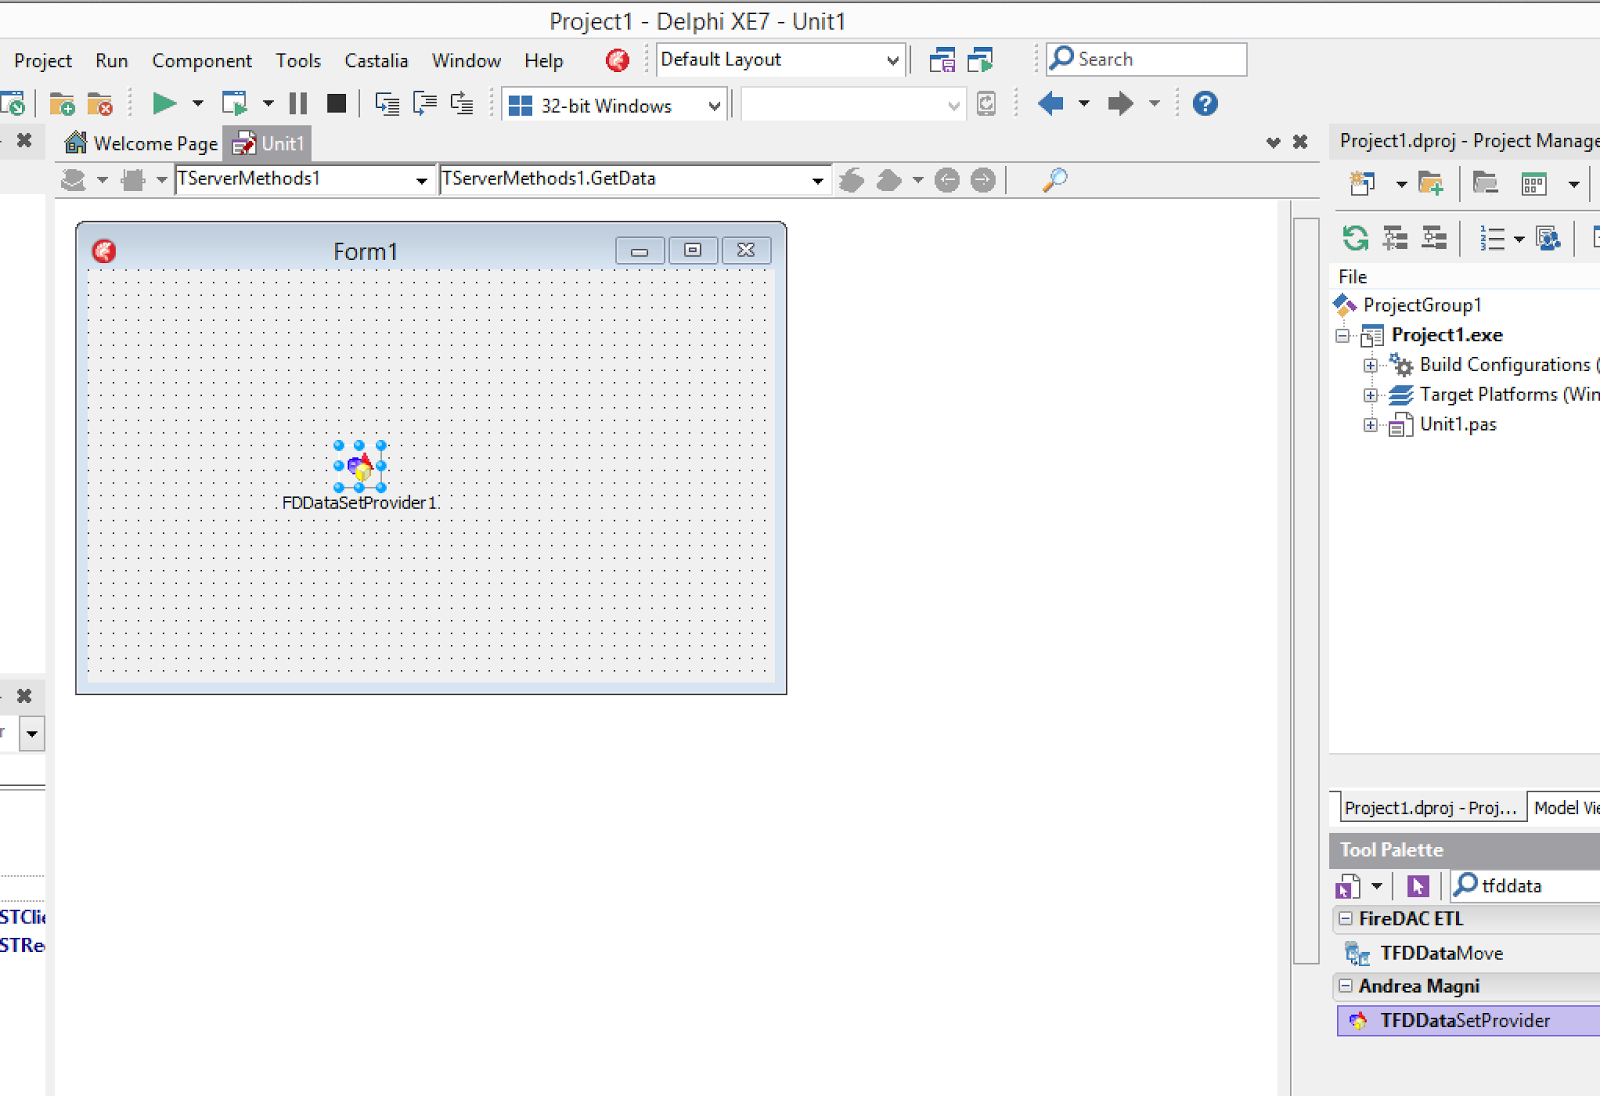Click the Save Current Desktop icon
The image size is (1600, 1096).
coord(942,60)
